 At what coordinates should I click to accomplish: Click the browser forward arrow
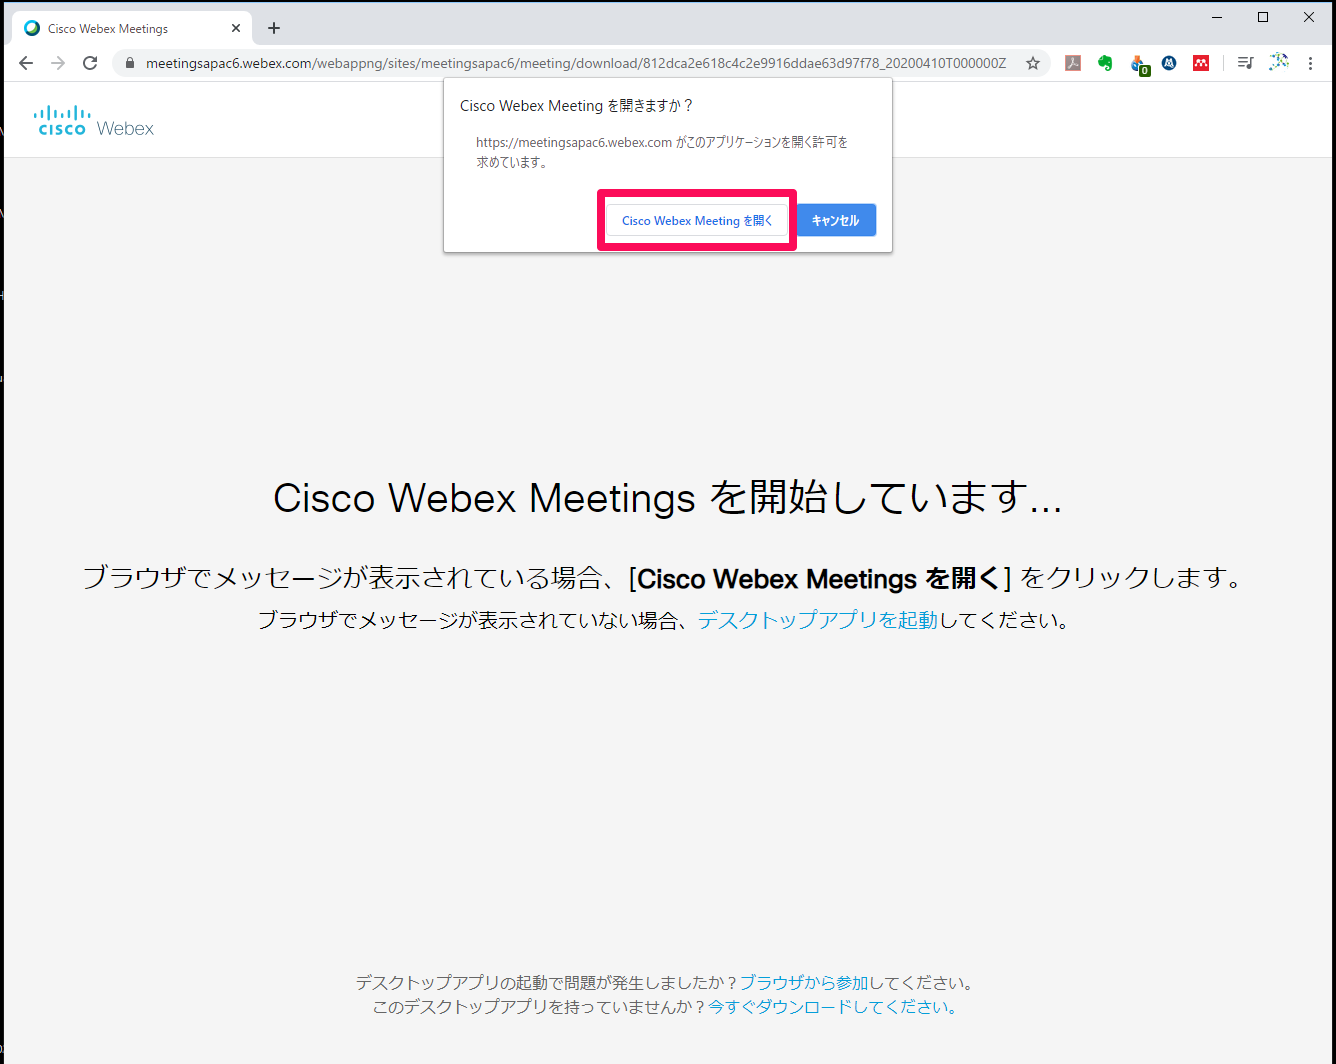(x=58, y=63)
